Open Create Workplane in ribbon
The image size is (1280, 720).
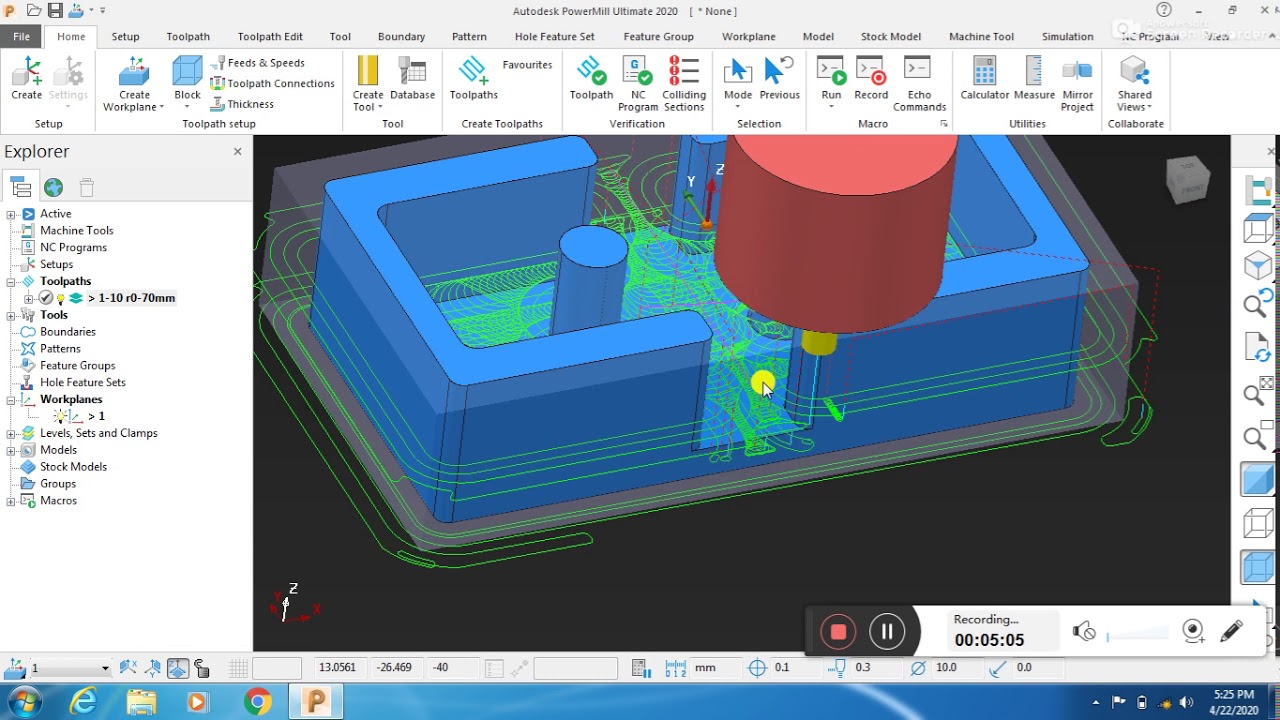[x=133, y=84]
